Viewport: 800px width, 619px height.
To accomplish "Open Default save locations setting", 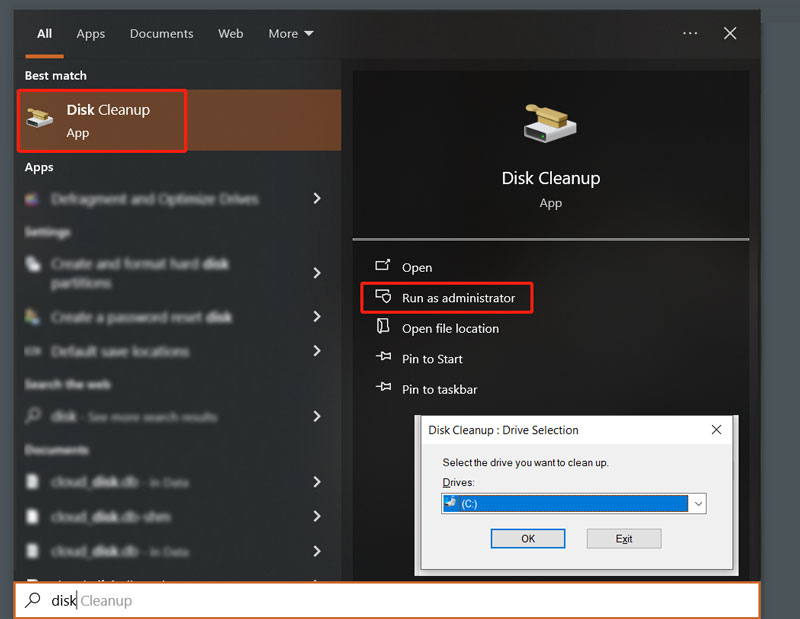I will coord(120,352).
